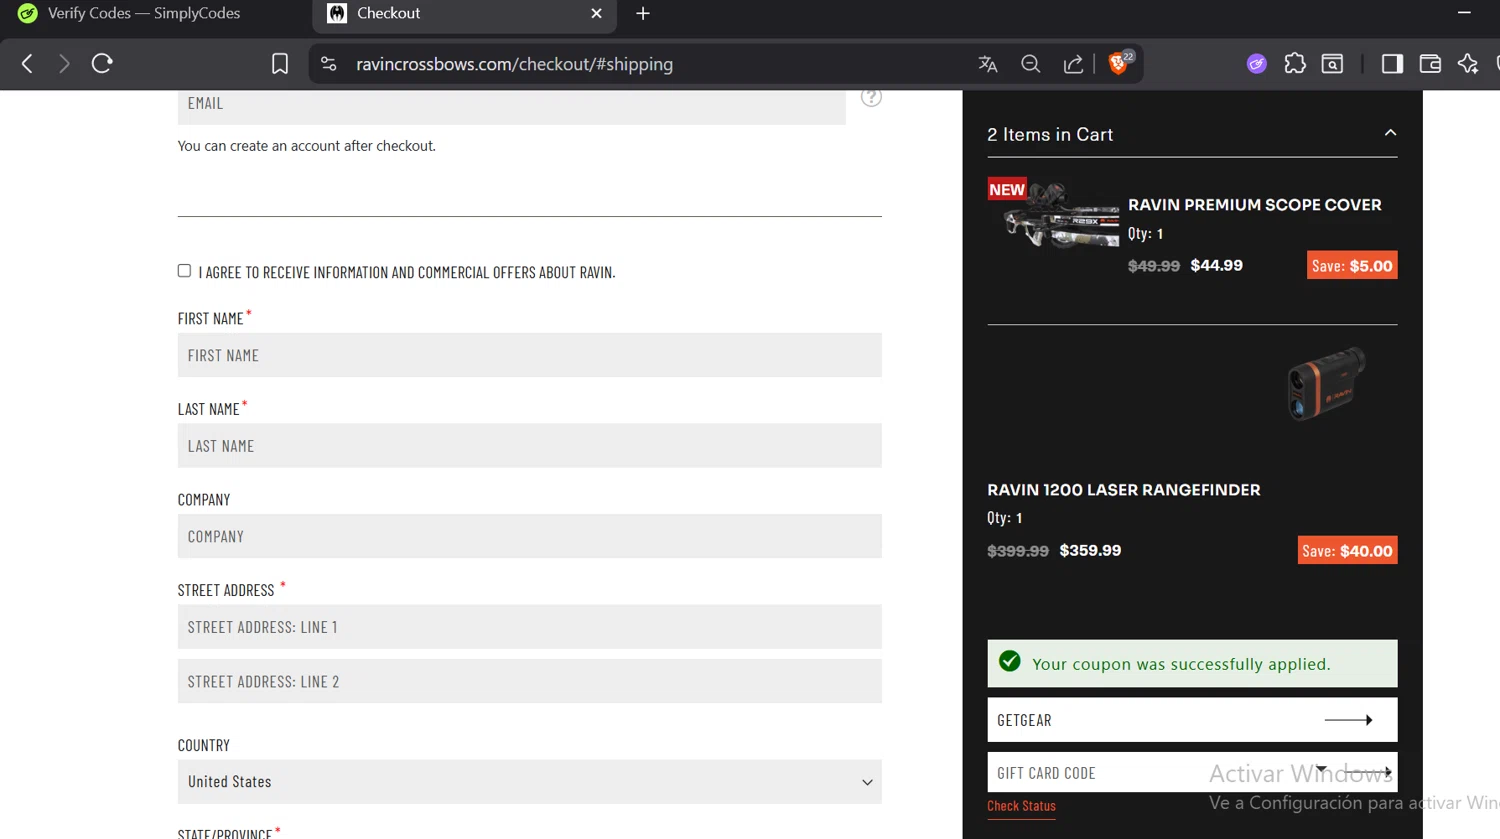Open the translate page icon
The image size is (1500, 839).
click(988, 64)
